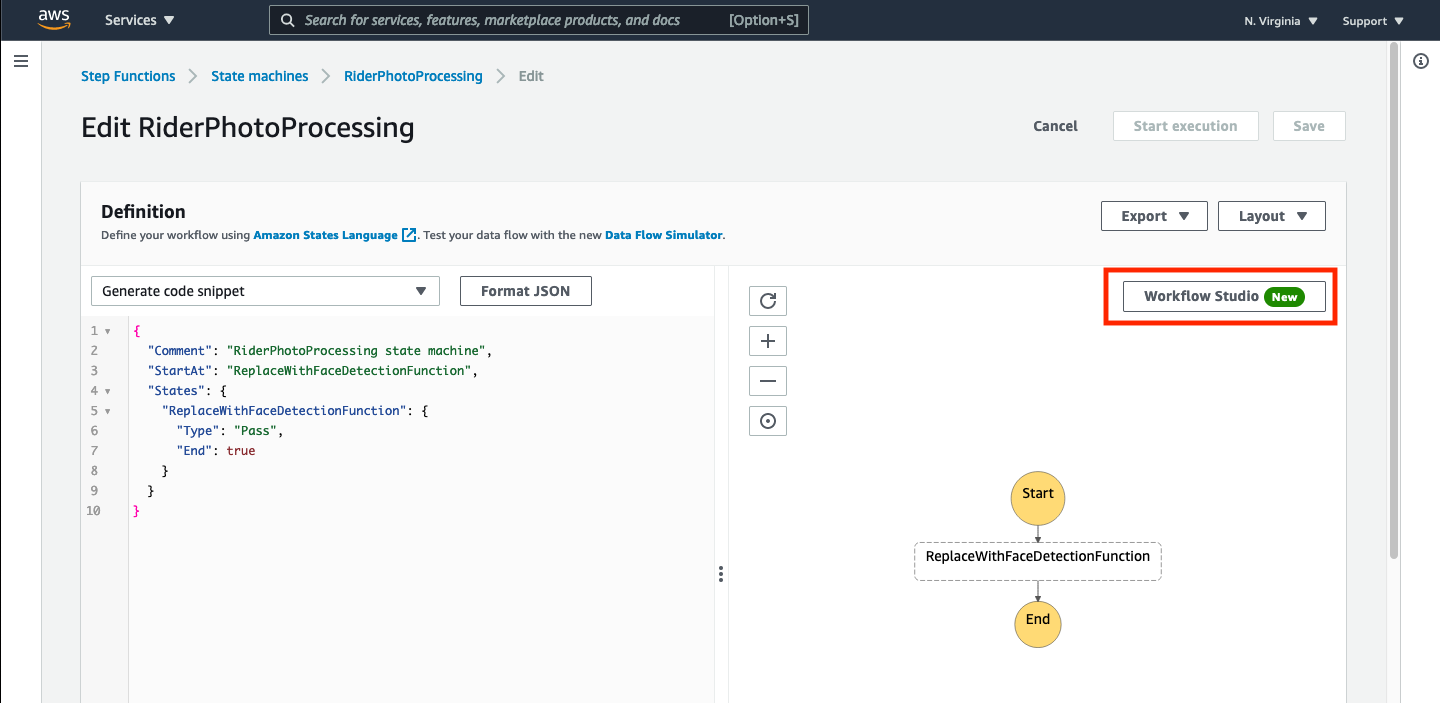Open Amazon States Language external link icon
1440x703 pixels.
point(409,235)
